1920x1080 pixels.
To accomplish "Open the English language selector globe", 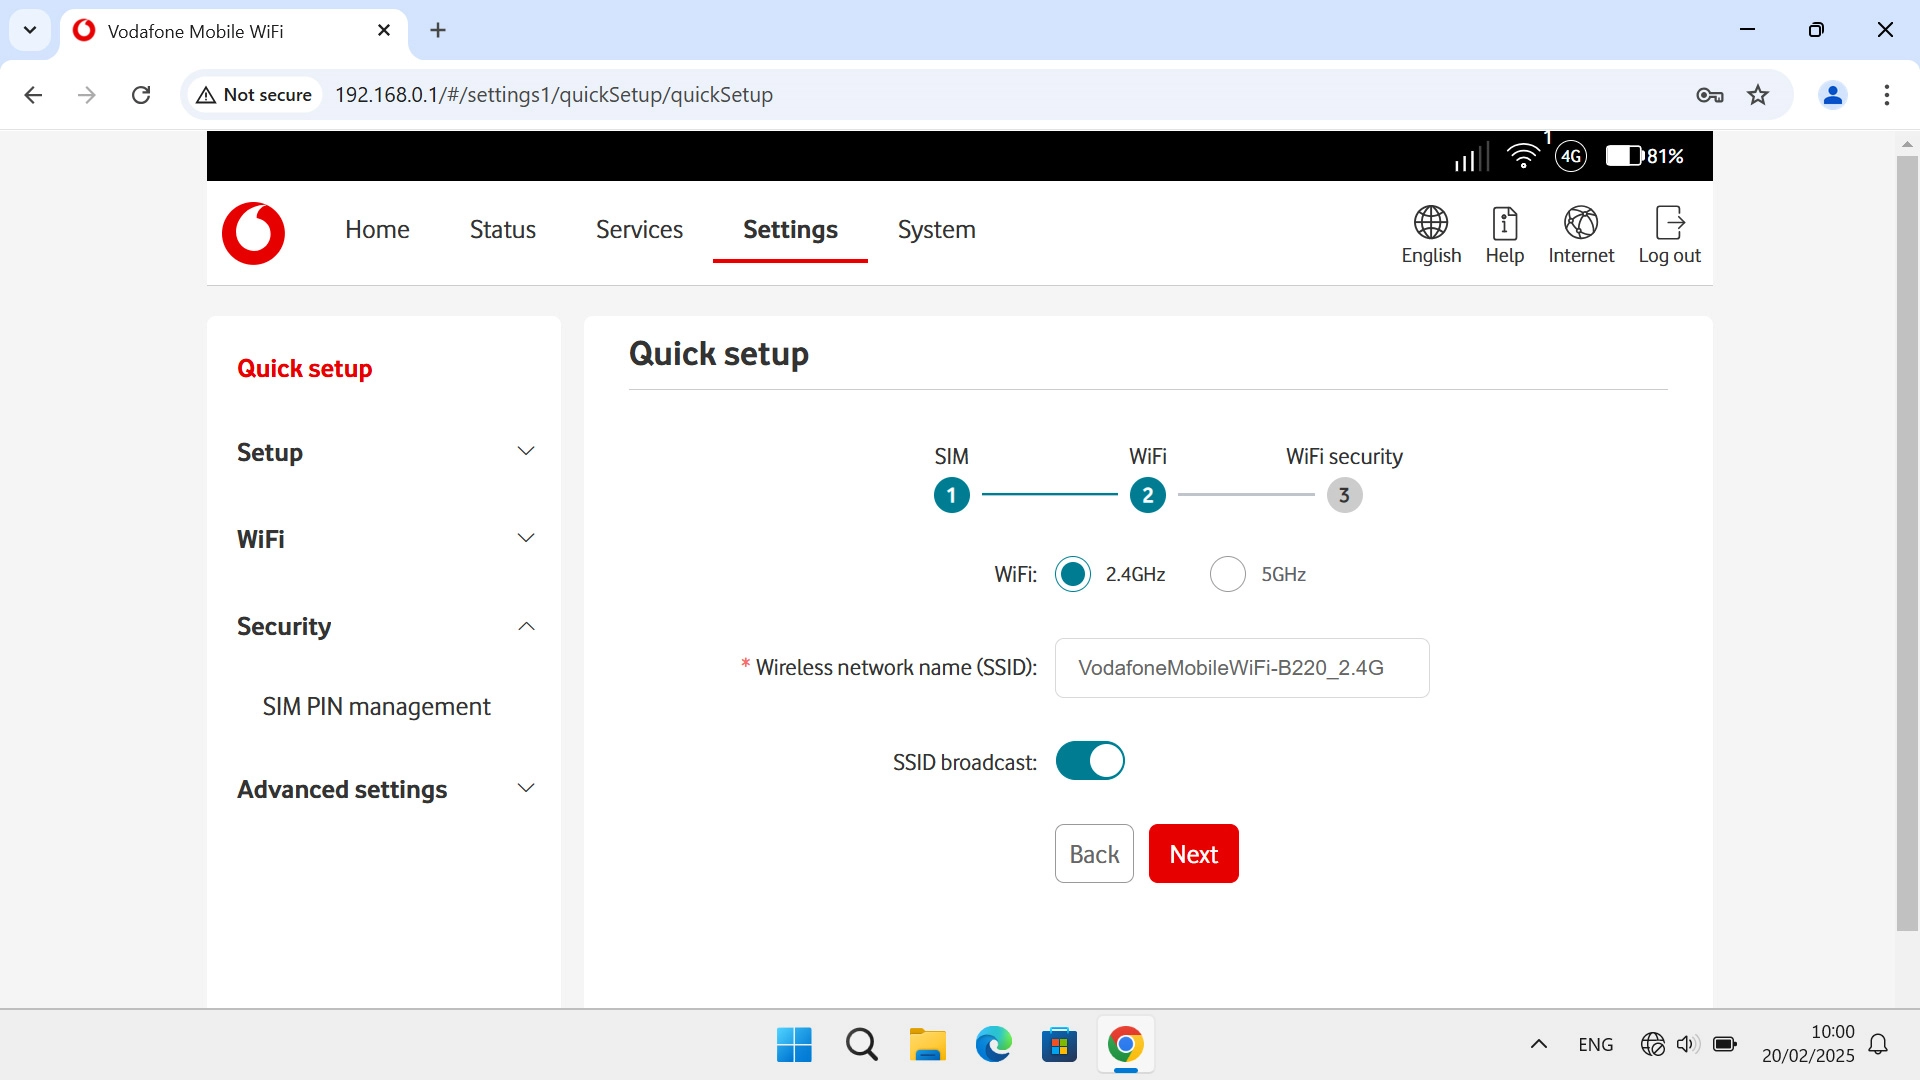I will click(x=1430, y=223).
